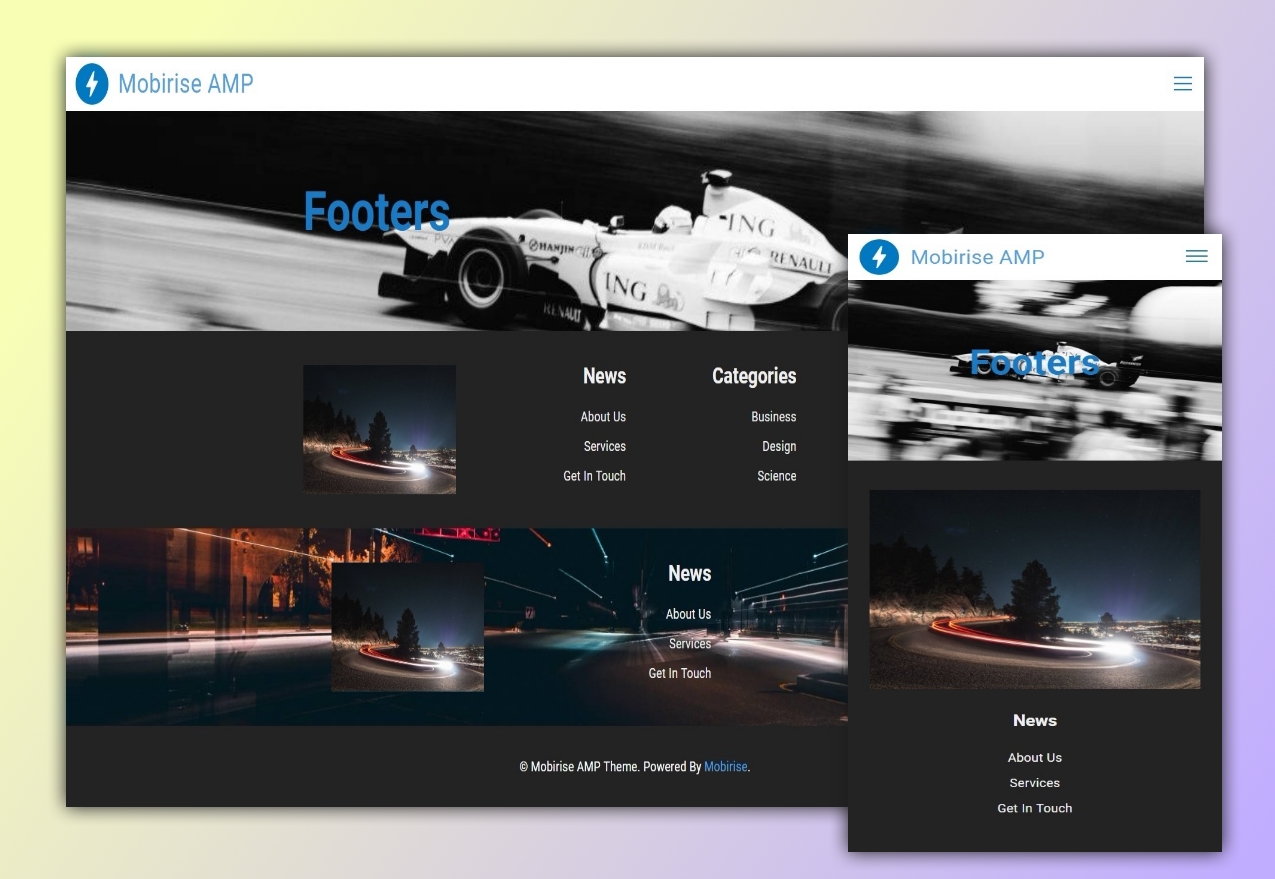
Task: Select the Mobirise AMP title in mobile preview
Action: pyautogui.click(x=977, y=257)
